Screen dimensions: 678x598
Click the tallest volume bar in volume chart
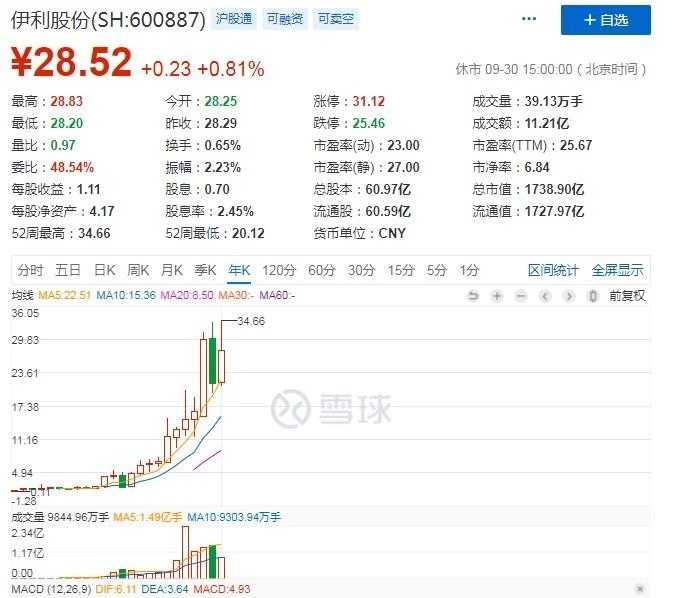click(185, 552)
